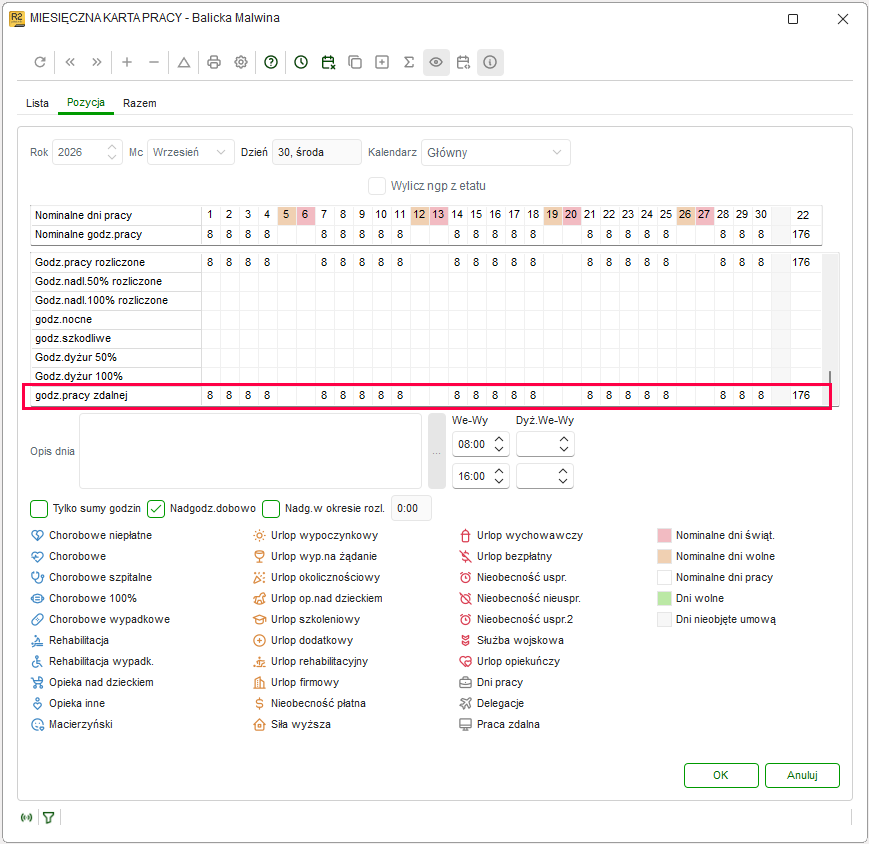Uncheck Nadgodz.dobowo checkbox
Screen dimensions: 869x844
pos(156,509)
